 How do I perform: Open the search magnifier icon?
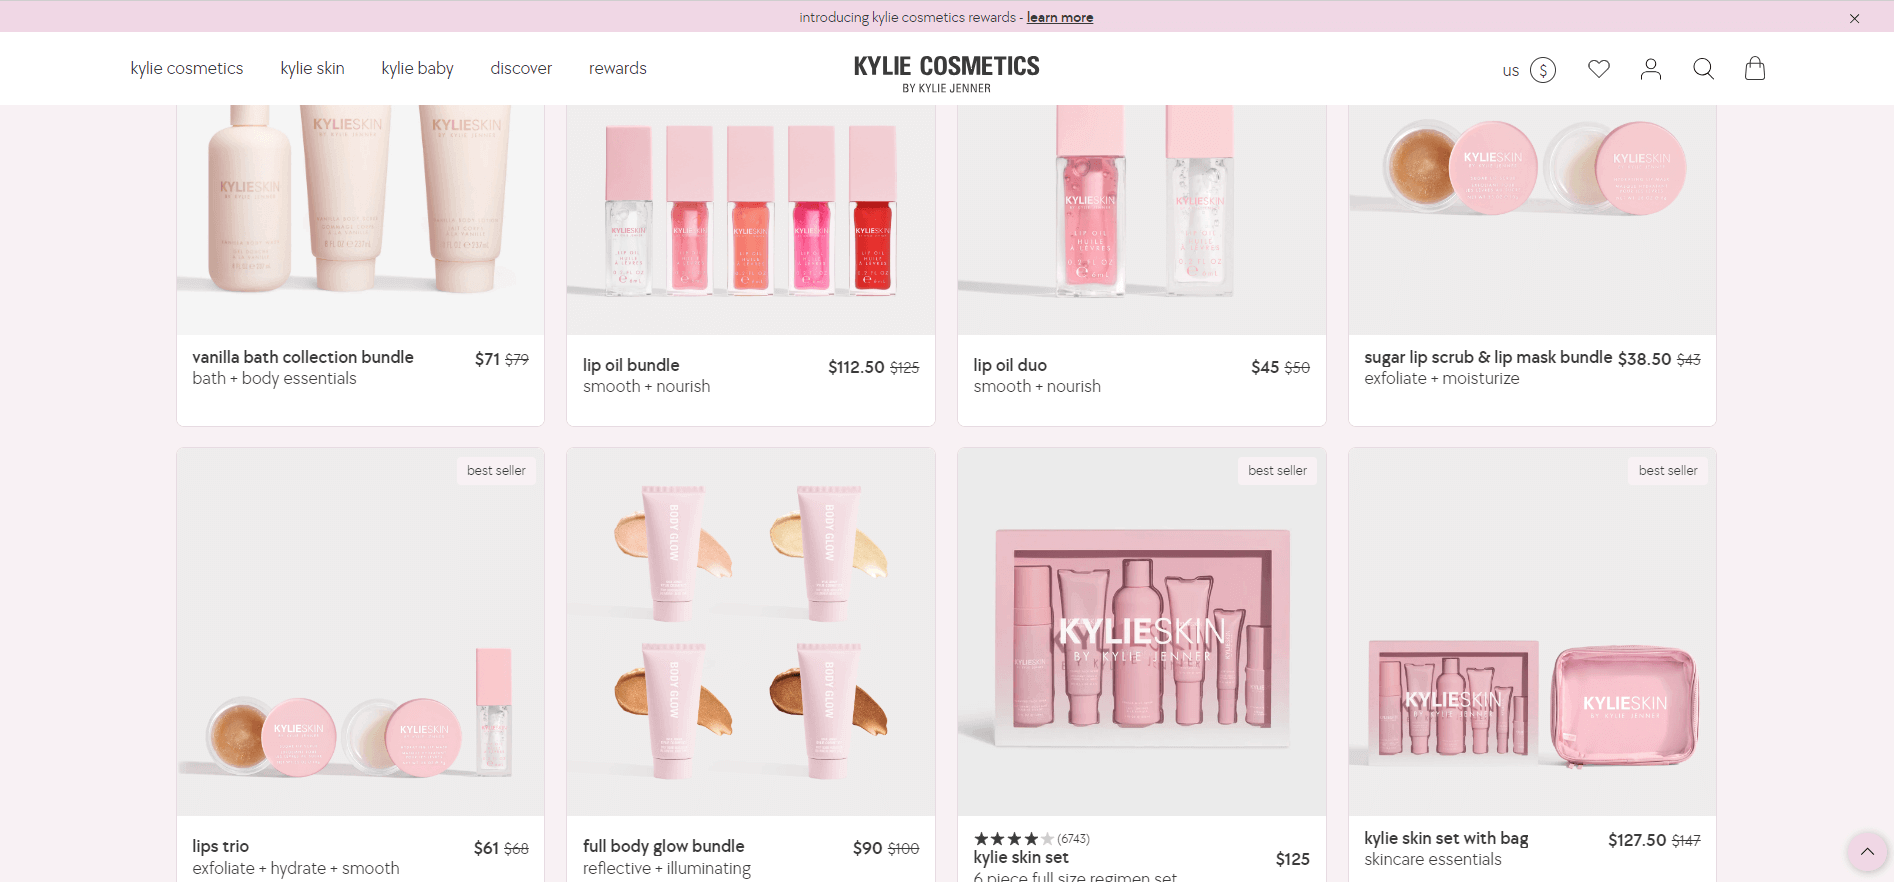point(1703,68)
